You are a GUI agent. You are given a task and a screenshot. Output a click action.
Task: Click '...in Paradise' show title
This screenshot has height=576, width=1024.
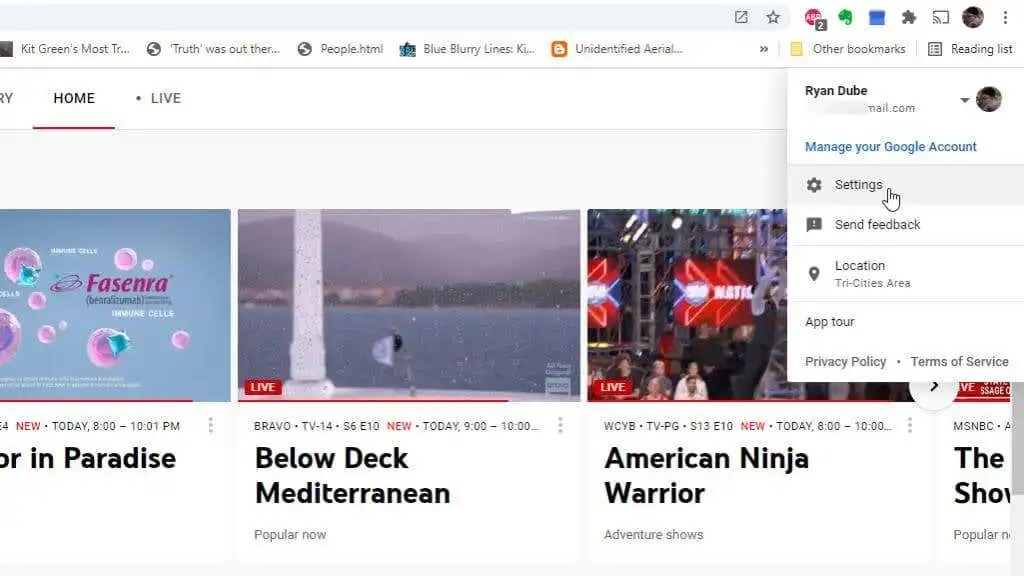(x=88, y=458)
